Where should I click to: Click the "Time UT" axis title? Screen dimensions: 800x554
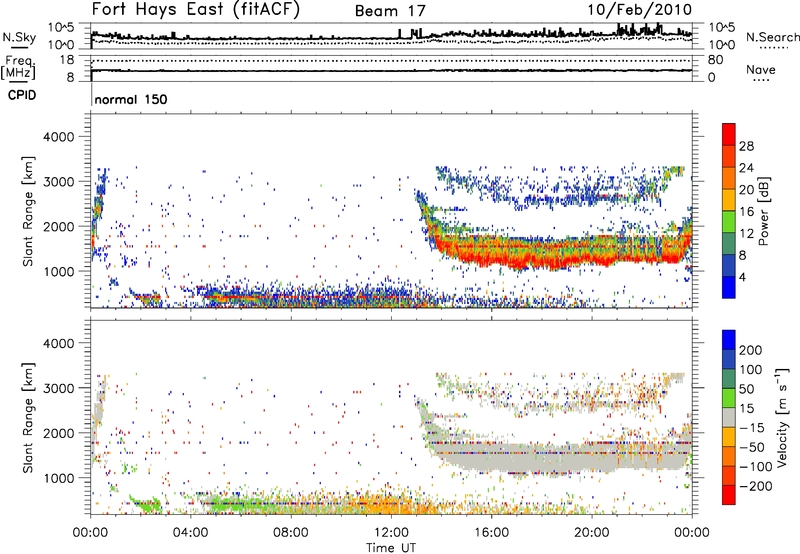(x=391, y=547)
